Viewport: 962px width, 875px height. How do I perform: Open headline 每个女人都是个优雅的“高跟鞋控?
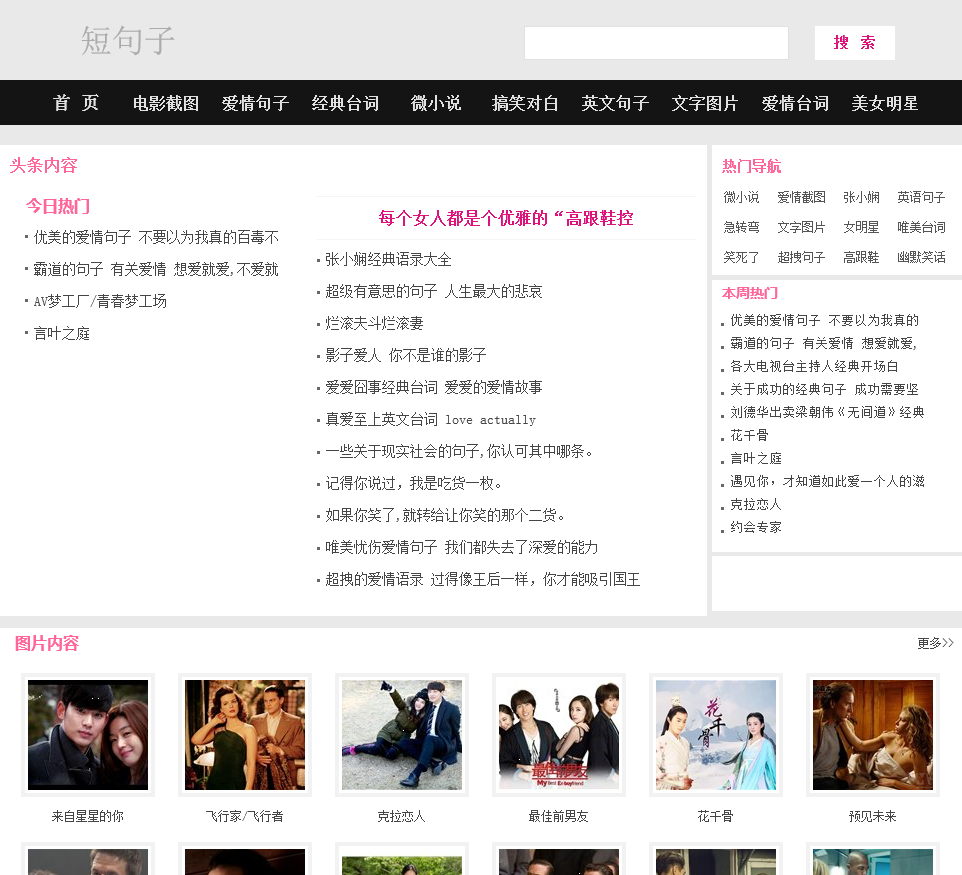[506, 218]
